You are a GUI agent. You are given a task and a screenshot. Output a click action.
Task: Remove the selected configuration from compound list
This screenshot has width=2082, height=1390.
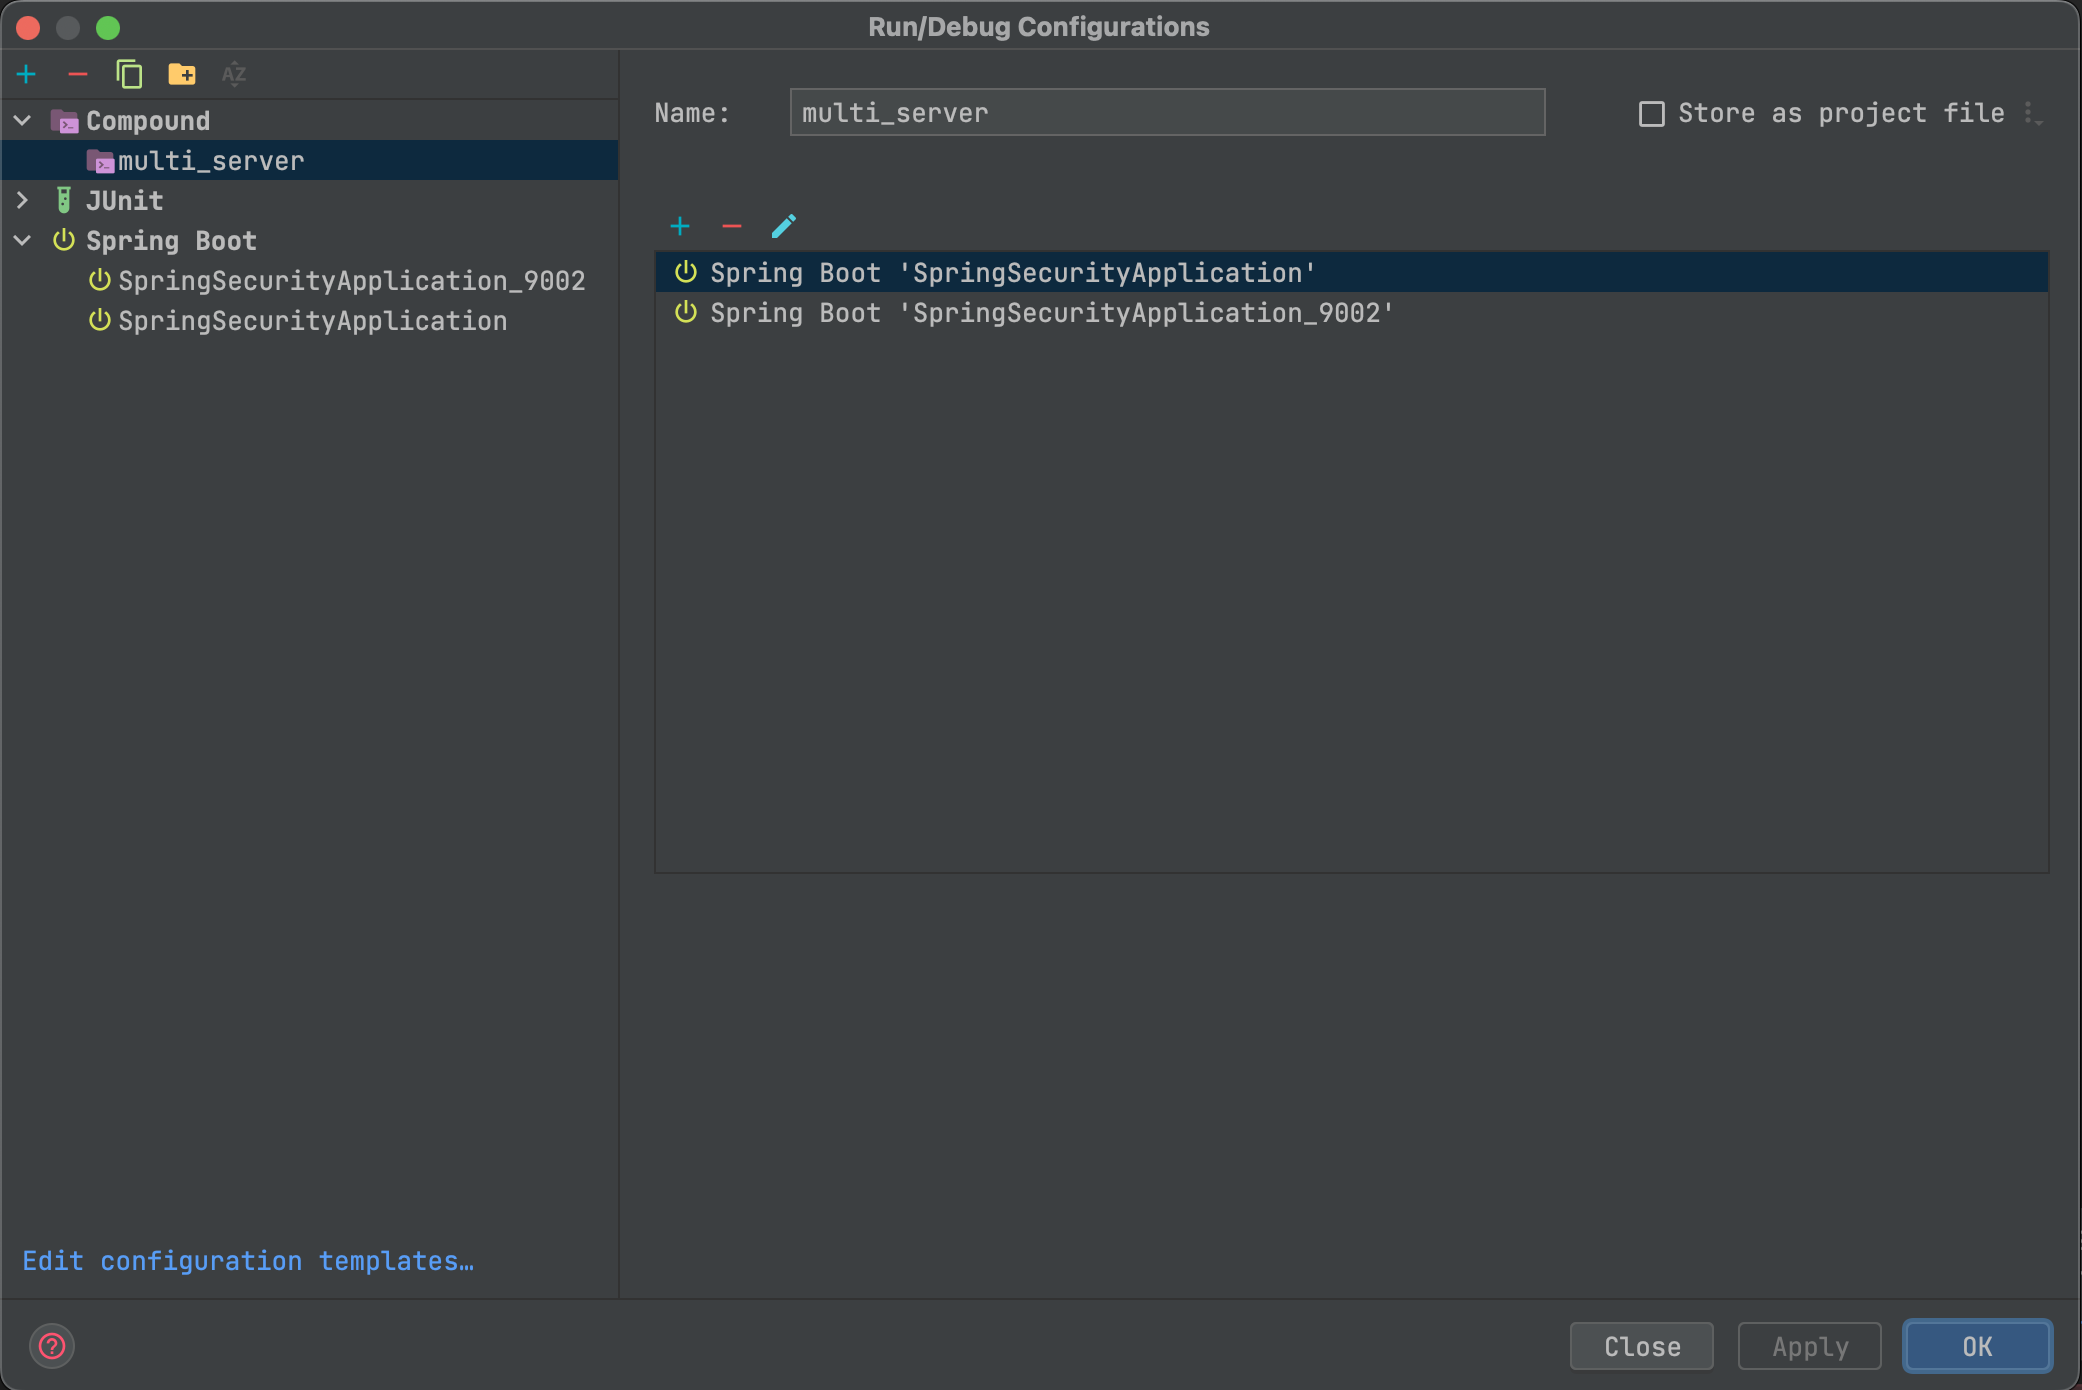(x=732, y=226)
